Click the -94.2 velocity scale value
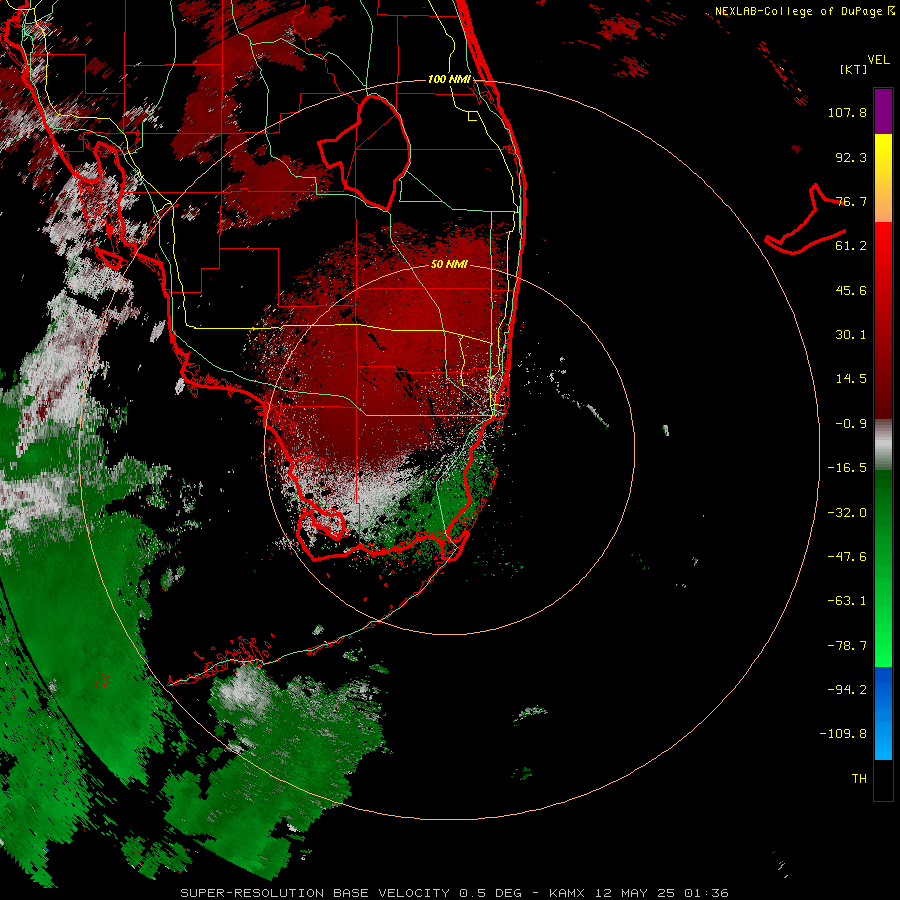 pos(847,690)
